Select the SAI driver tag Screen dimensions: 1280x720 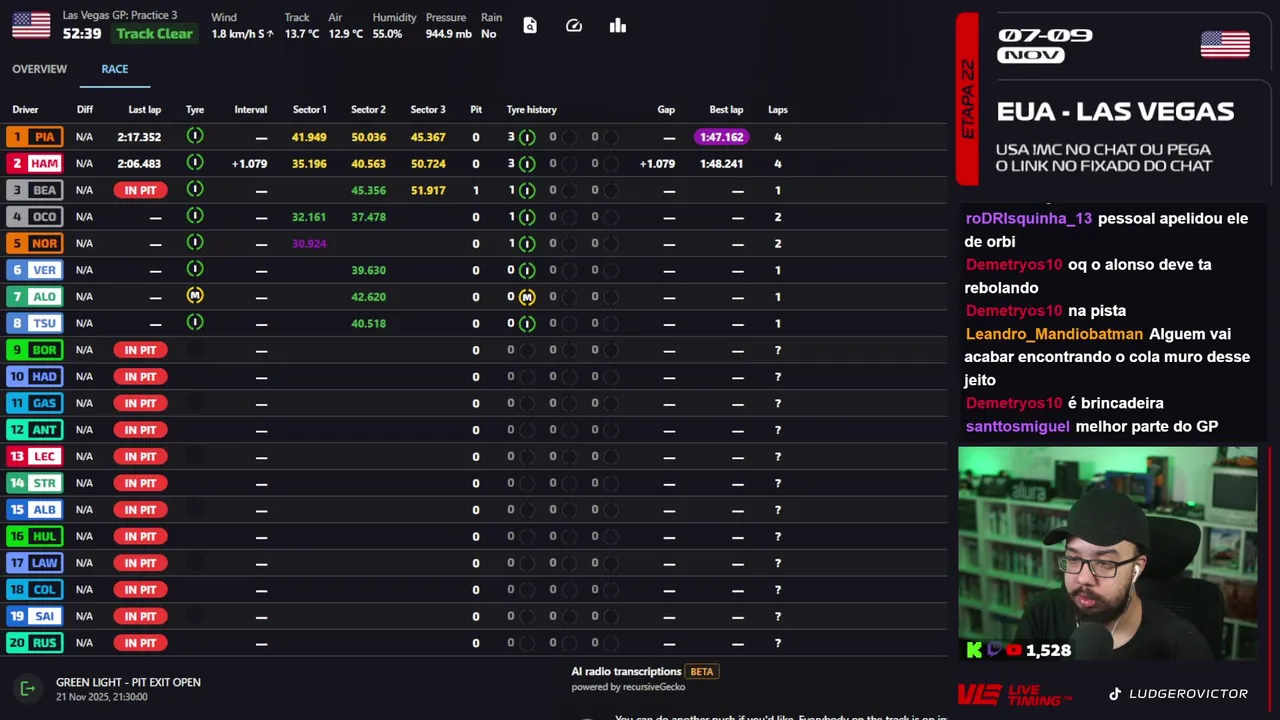34,616
